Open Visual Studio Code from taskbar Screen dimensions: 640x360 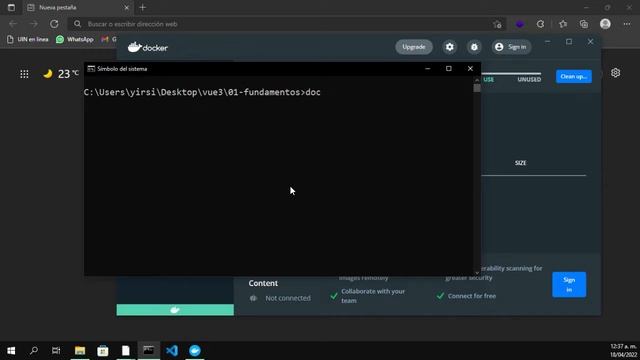(x=172, y=351)
